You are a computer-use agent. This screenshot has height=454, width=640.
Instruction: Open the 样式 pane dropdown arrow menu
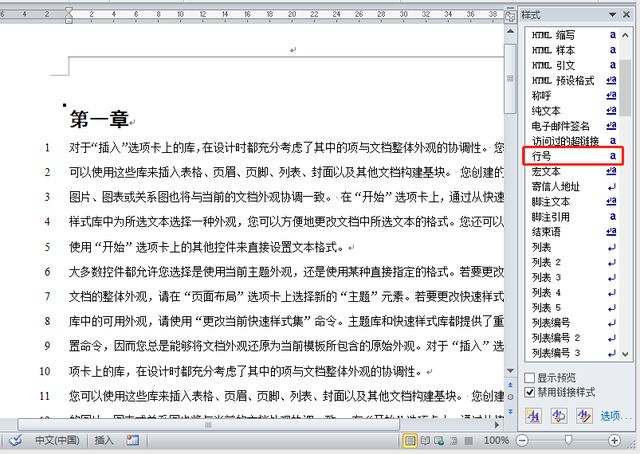612,15
